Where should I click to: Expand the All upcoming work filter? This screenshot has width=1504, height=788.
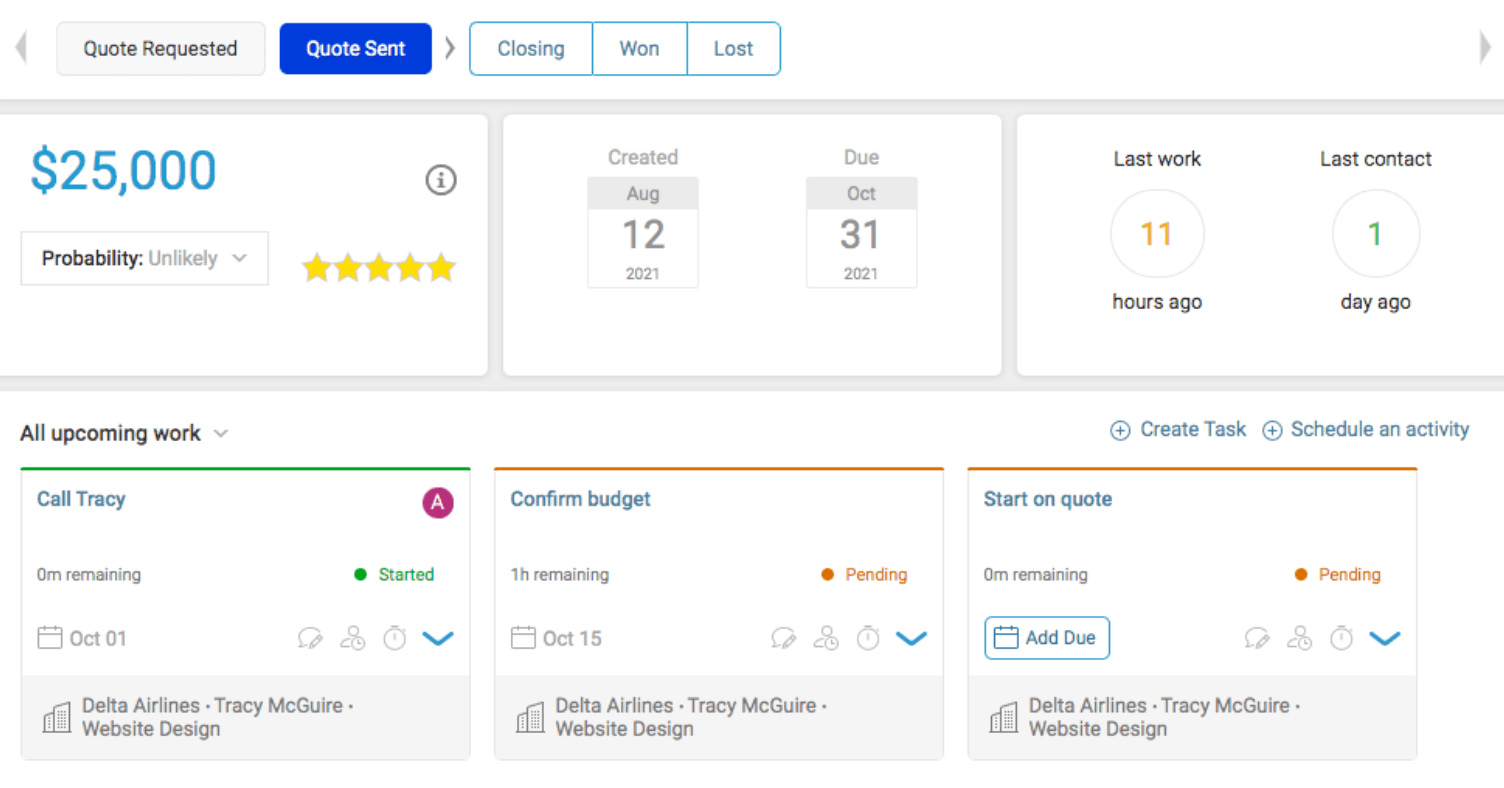pos(125,433)
